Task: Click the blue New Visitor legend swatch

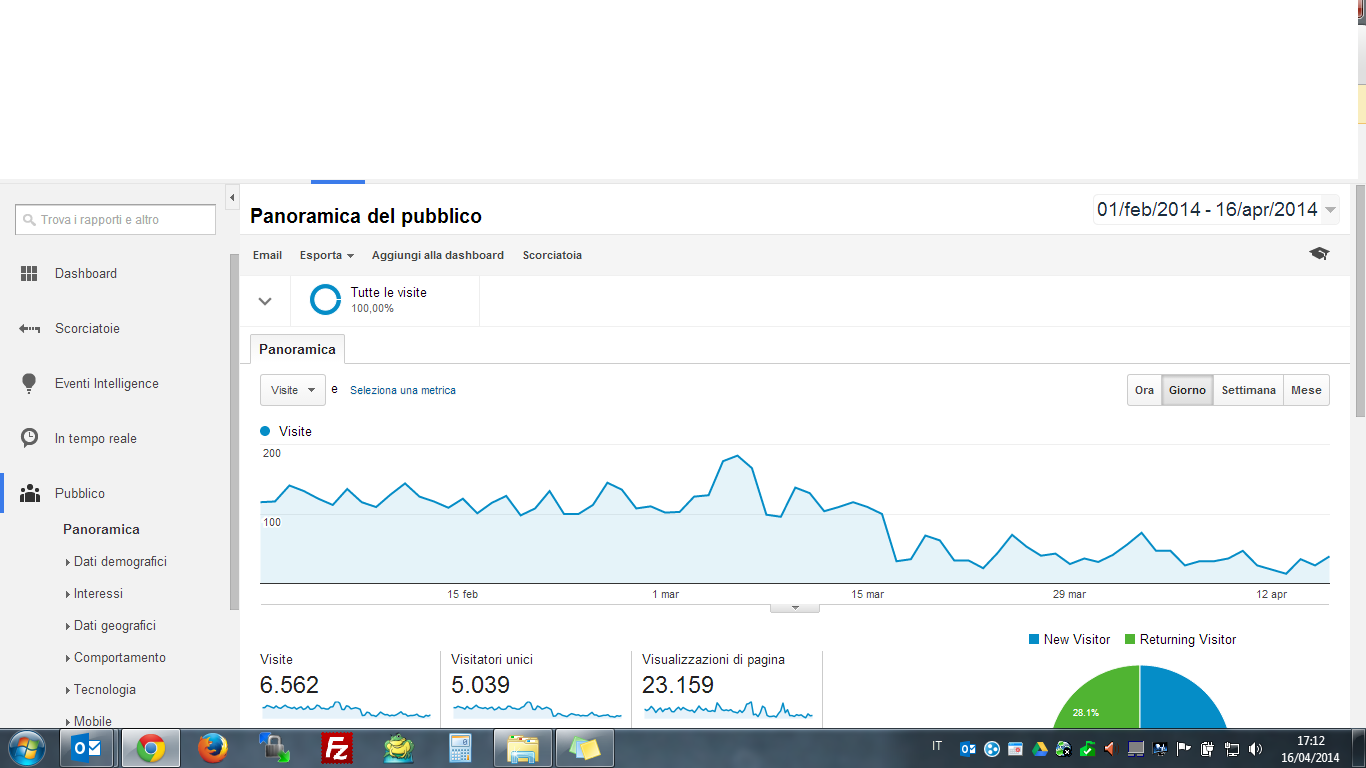Action: coord(1034,639)
